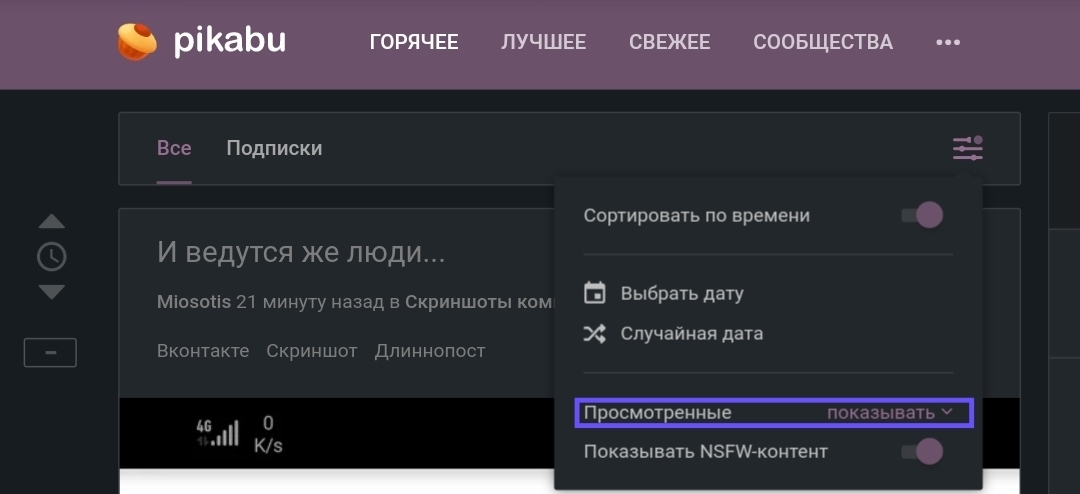Go to 'СВЕЖЕЕ' section
Viewport: 1080px width, 494px height.
(669, 42)
